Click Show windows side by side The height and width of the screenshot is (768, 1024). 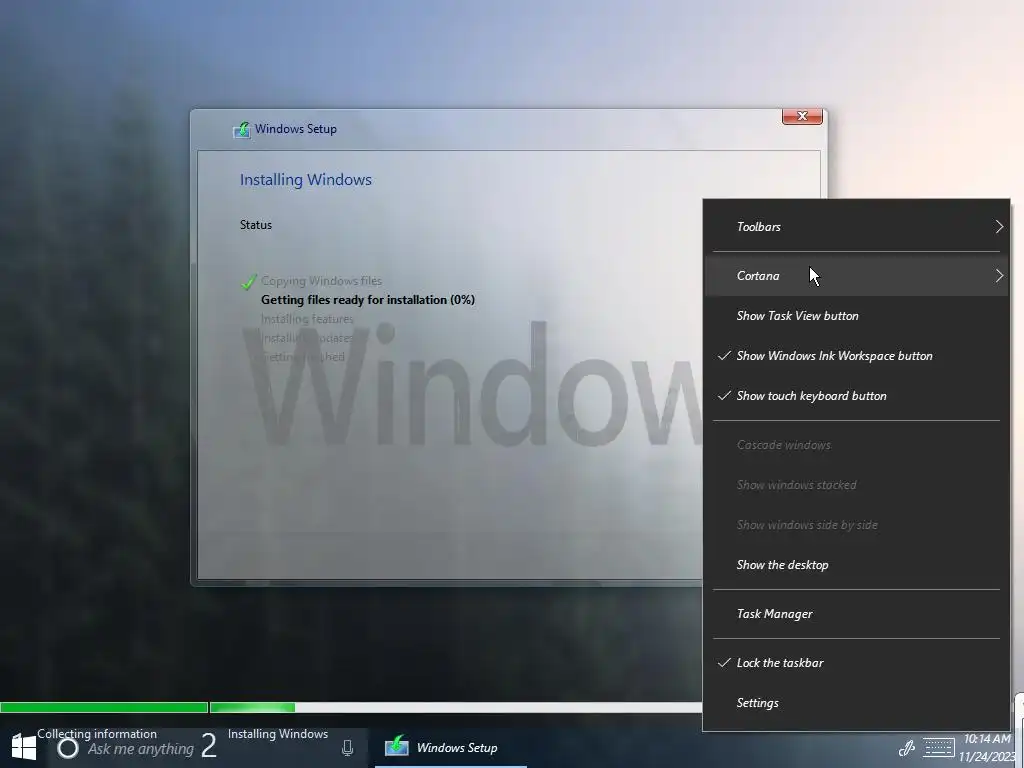[x=856, y=525]
